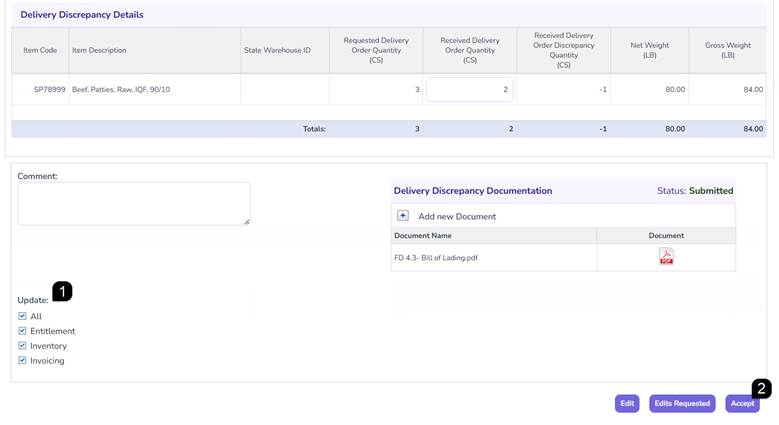Click the plus icon to add document
This screenshot has width=779, height=425.
tap(402, 216)
